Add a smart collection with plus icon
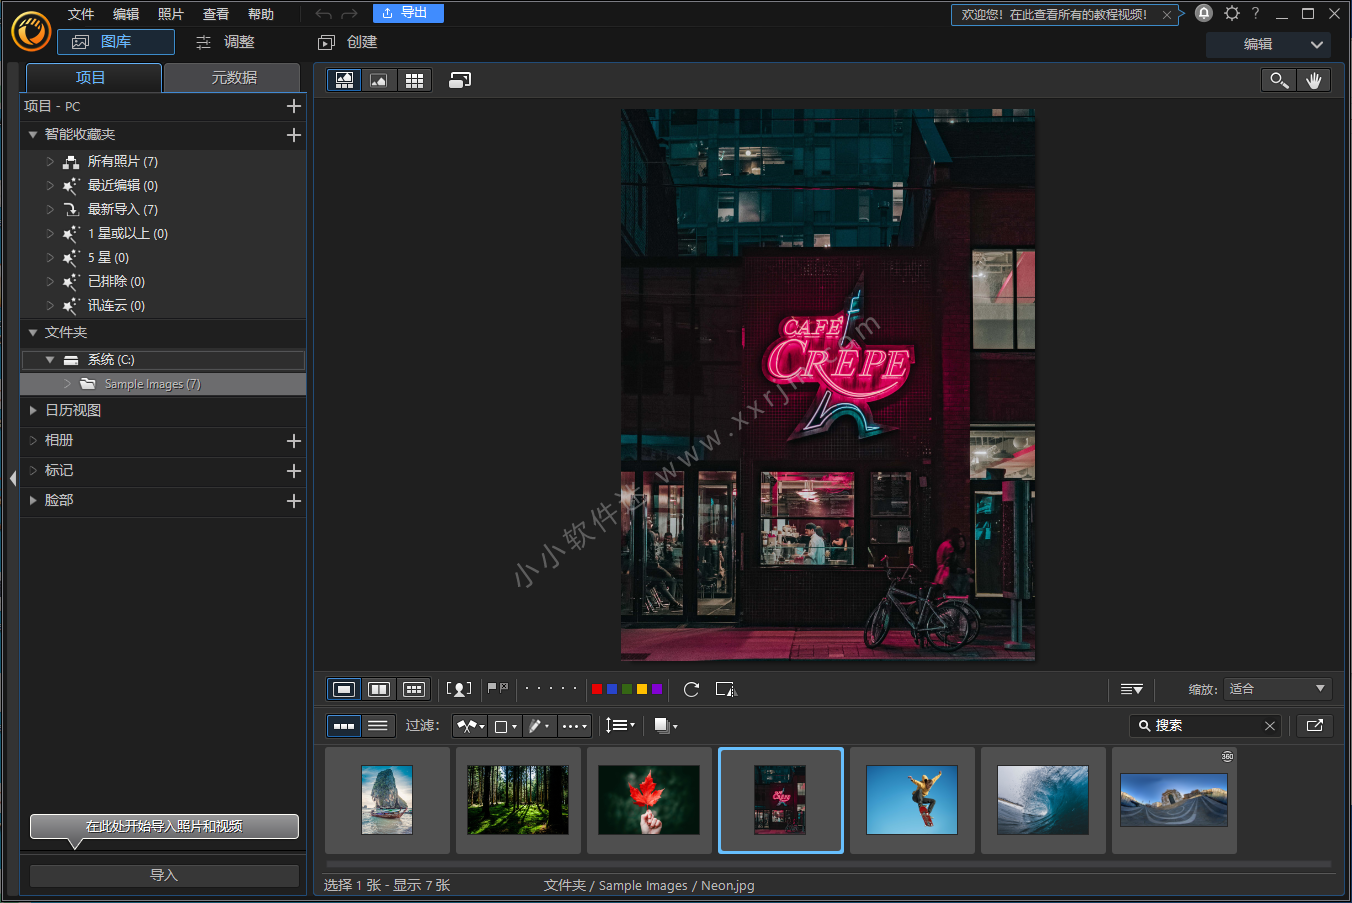 (294, 135)
